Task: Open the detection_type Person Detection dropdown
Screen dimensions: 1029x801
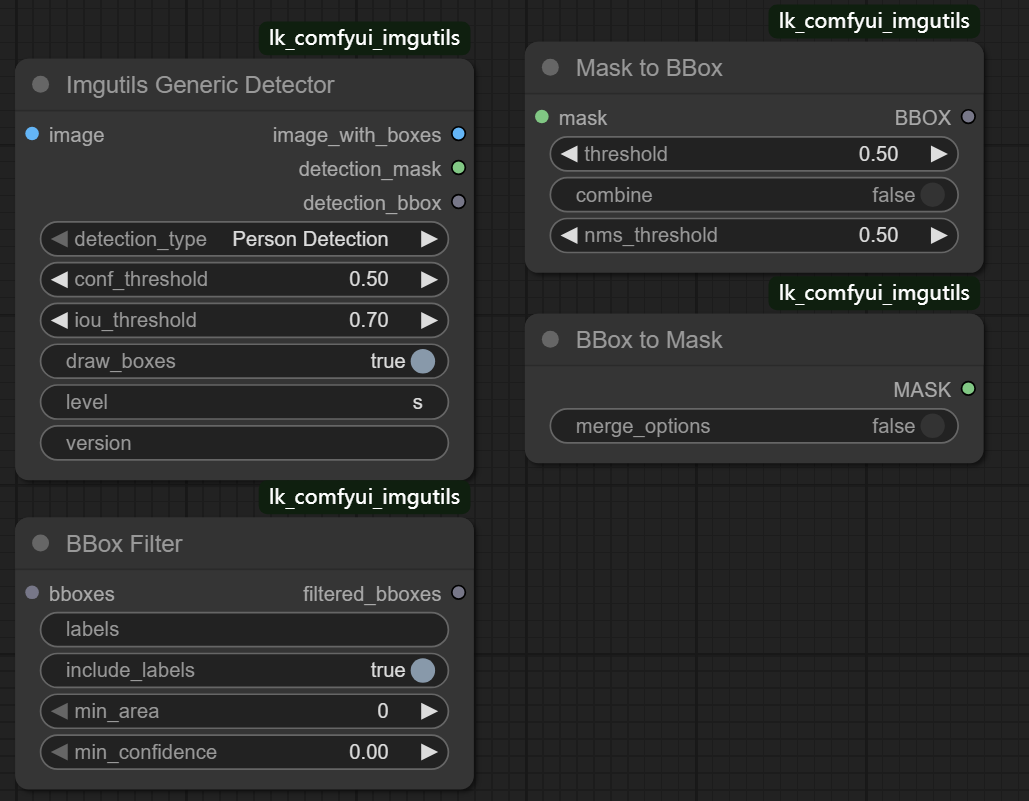Action: pos(244,239)
